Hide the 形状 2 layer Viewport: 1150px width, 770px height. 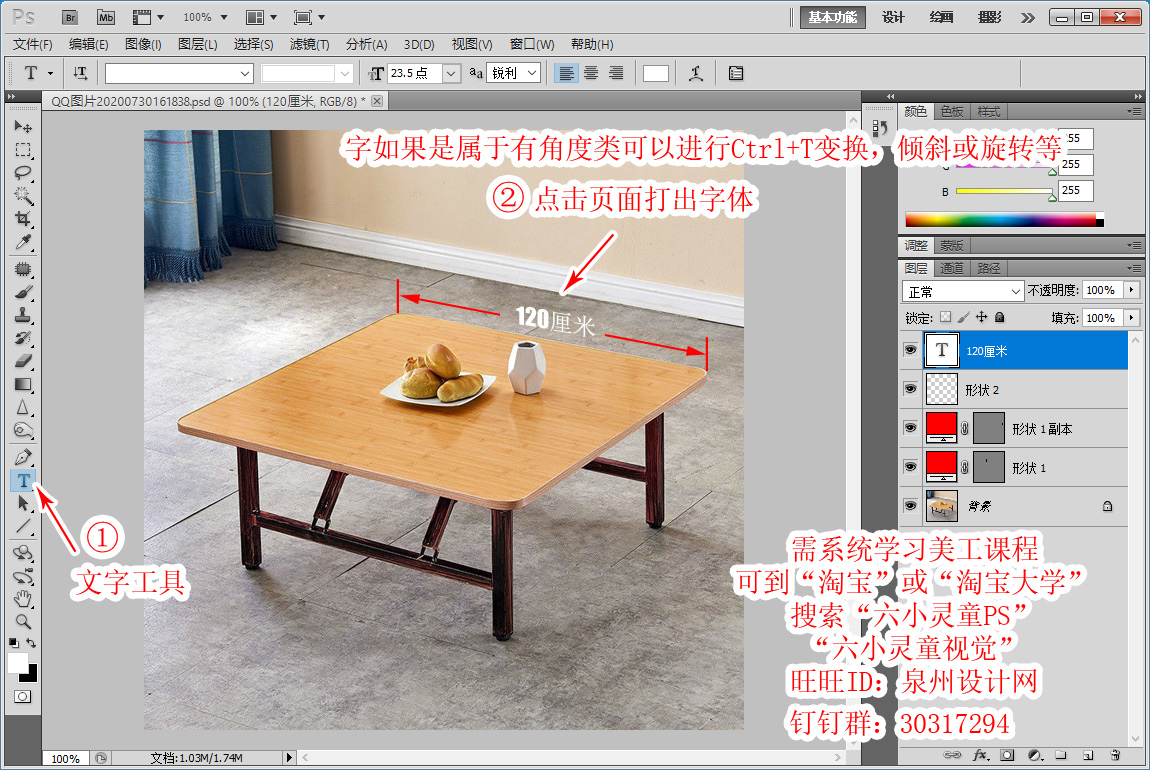tap(910, 389)
